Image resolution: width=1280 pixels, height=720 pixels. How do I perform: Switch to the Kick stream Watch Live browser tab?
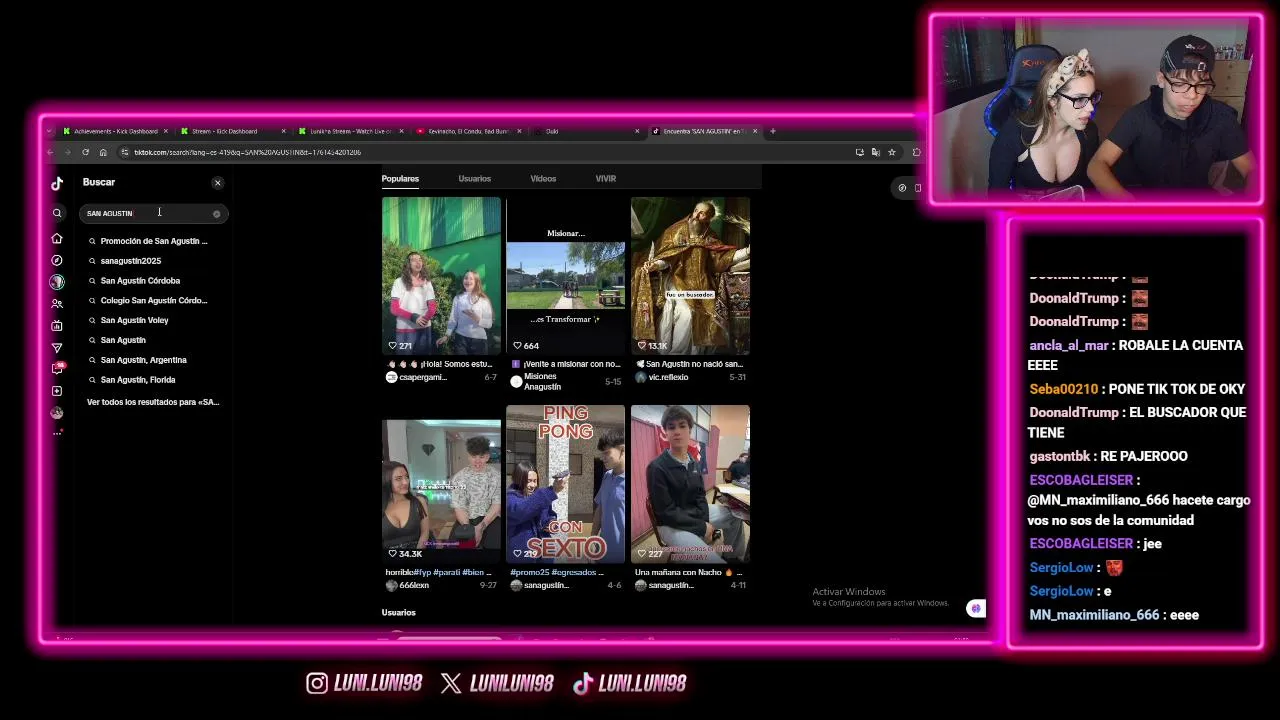352,131
